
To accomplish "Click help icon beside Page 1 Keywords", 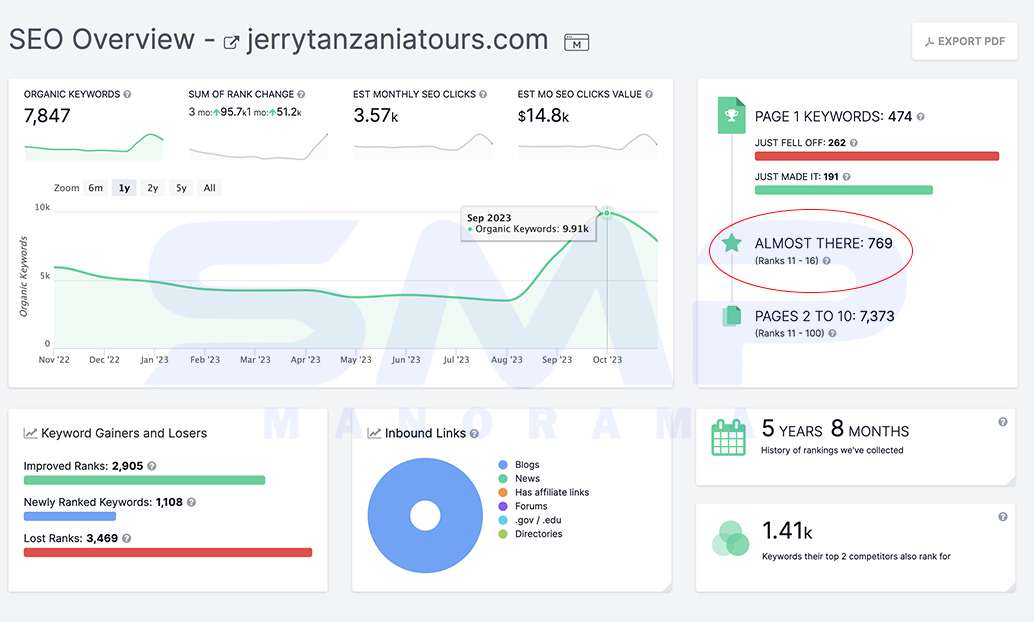I will click(x=921, y=117).
